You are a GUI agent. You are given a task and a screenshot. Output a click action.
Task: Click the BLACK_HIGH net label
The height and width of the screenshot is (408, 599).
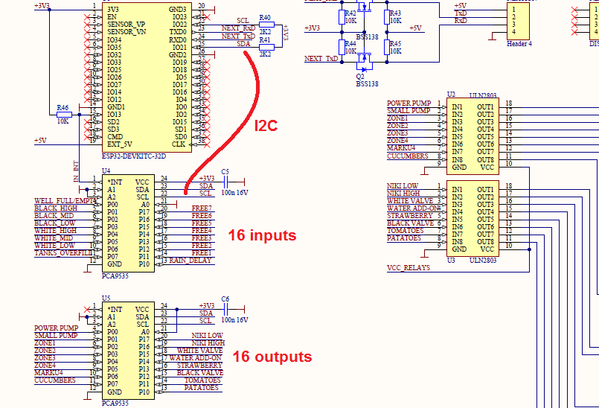(56, 208)
